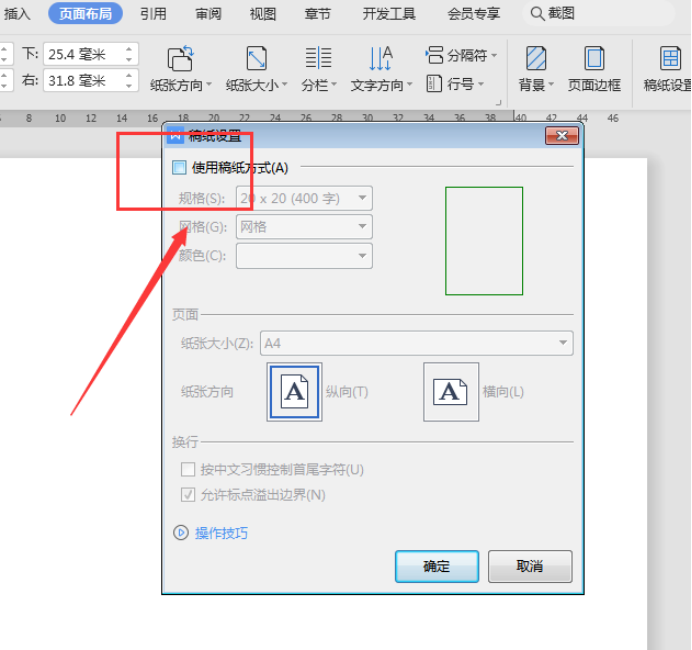Open the grid (网格) type dropdown
The width and height of the screenshot is (692, 650).
304,227
